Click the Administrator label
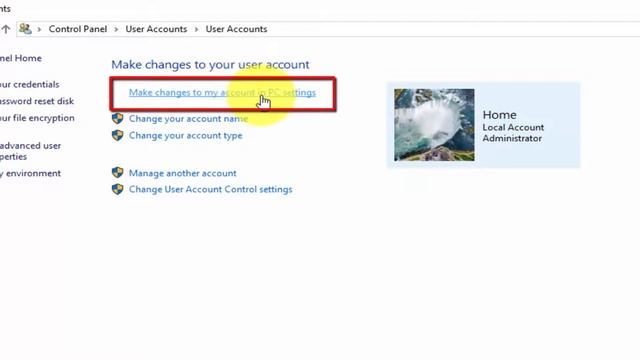Screen dimensions: 640x360 (512, 138)
